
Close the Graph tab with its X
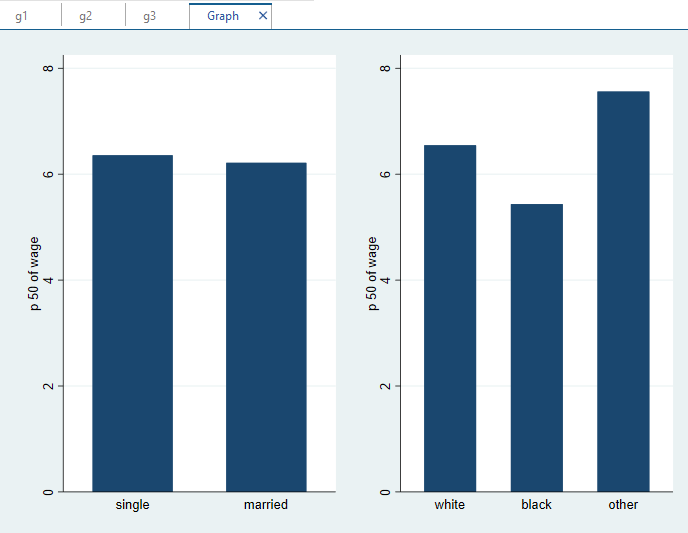(263, 16)
